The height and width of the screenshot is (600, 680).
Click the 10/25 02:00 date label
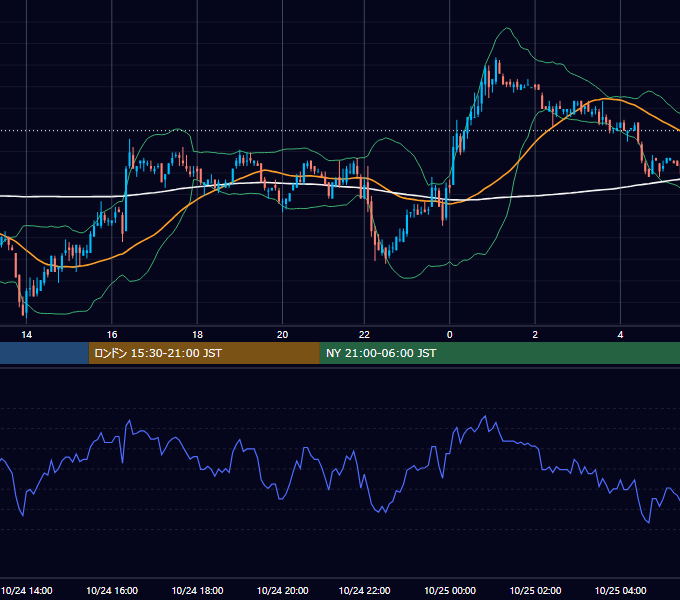pos(535,590)
